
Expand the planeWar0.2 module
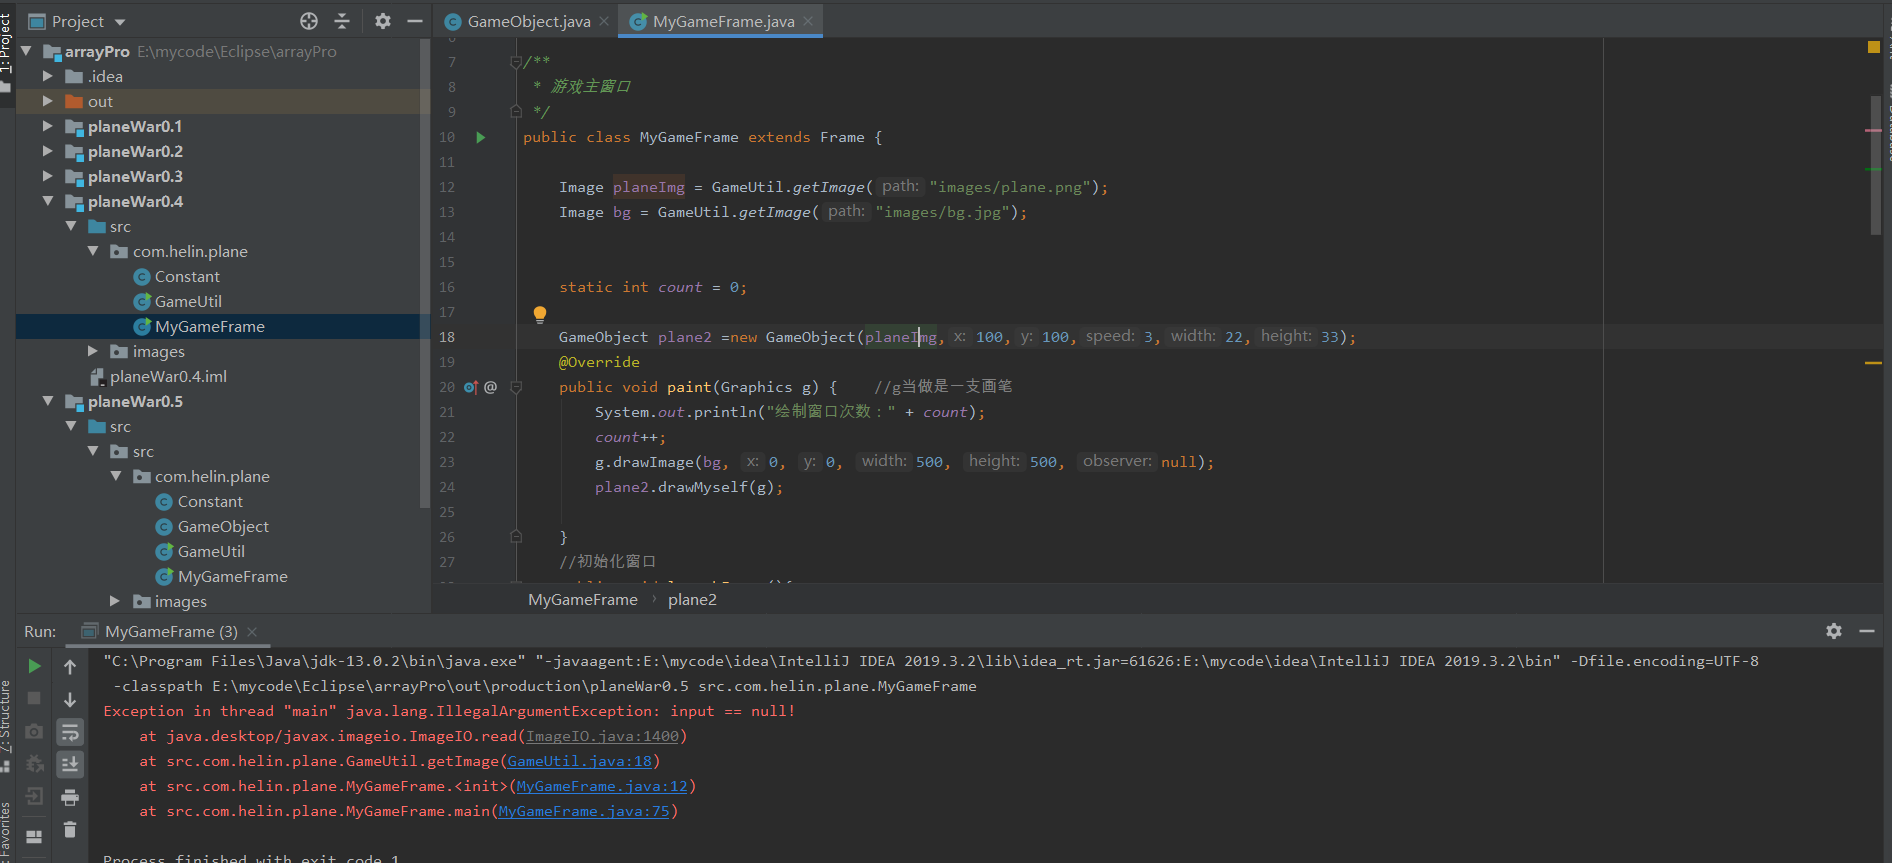(x=48, y=151)
